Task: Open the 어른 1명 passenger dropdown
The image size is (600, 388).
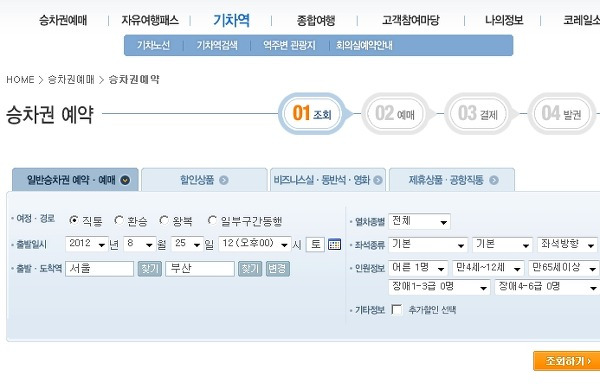Action: (418, 268)
